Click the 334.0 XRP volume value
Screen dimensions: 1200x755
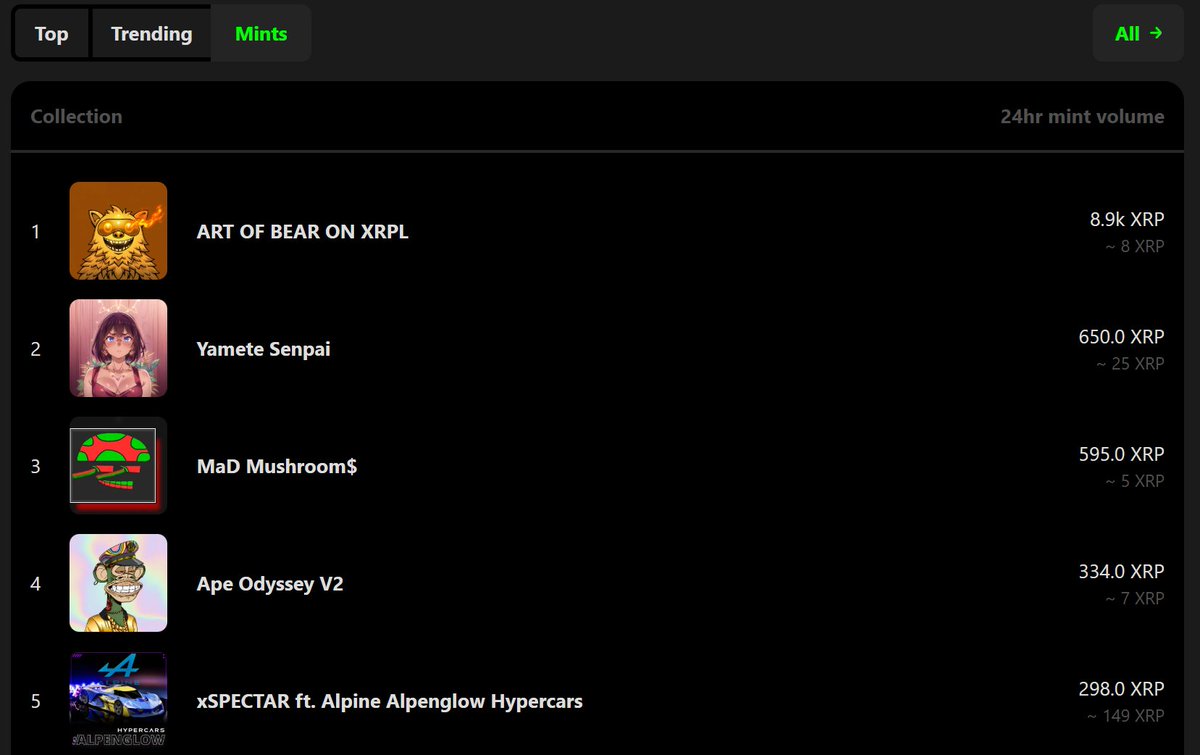coord(1121,572)
